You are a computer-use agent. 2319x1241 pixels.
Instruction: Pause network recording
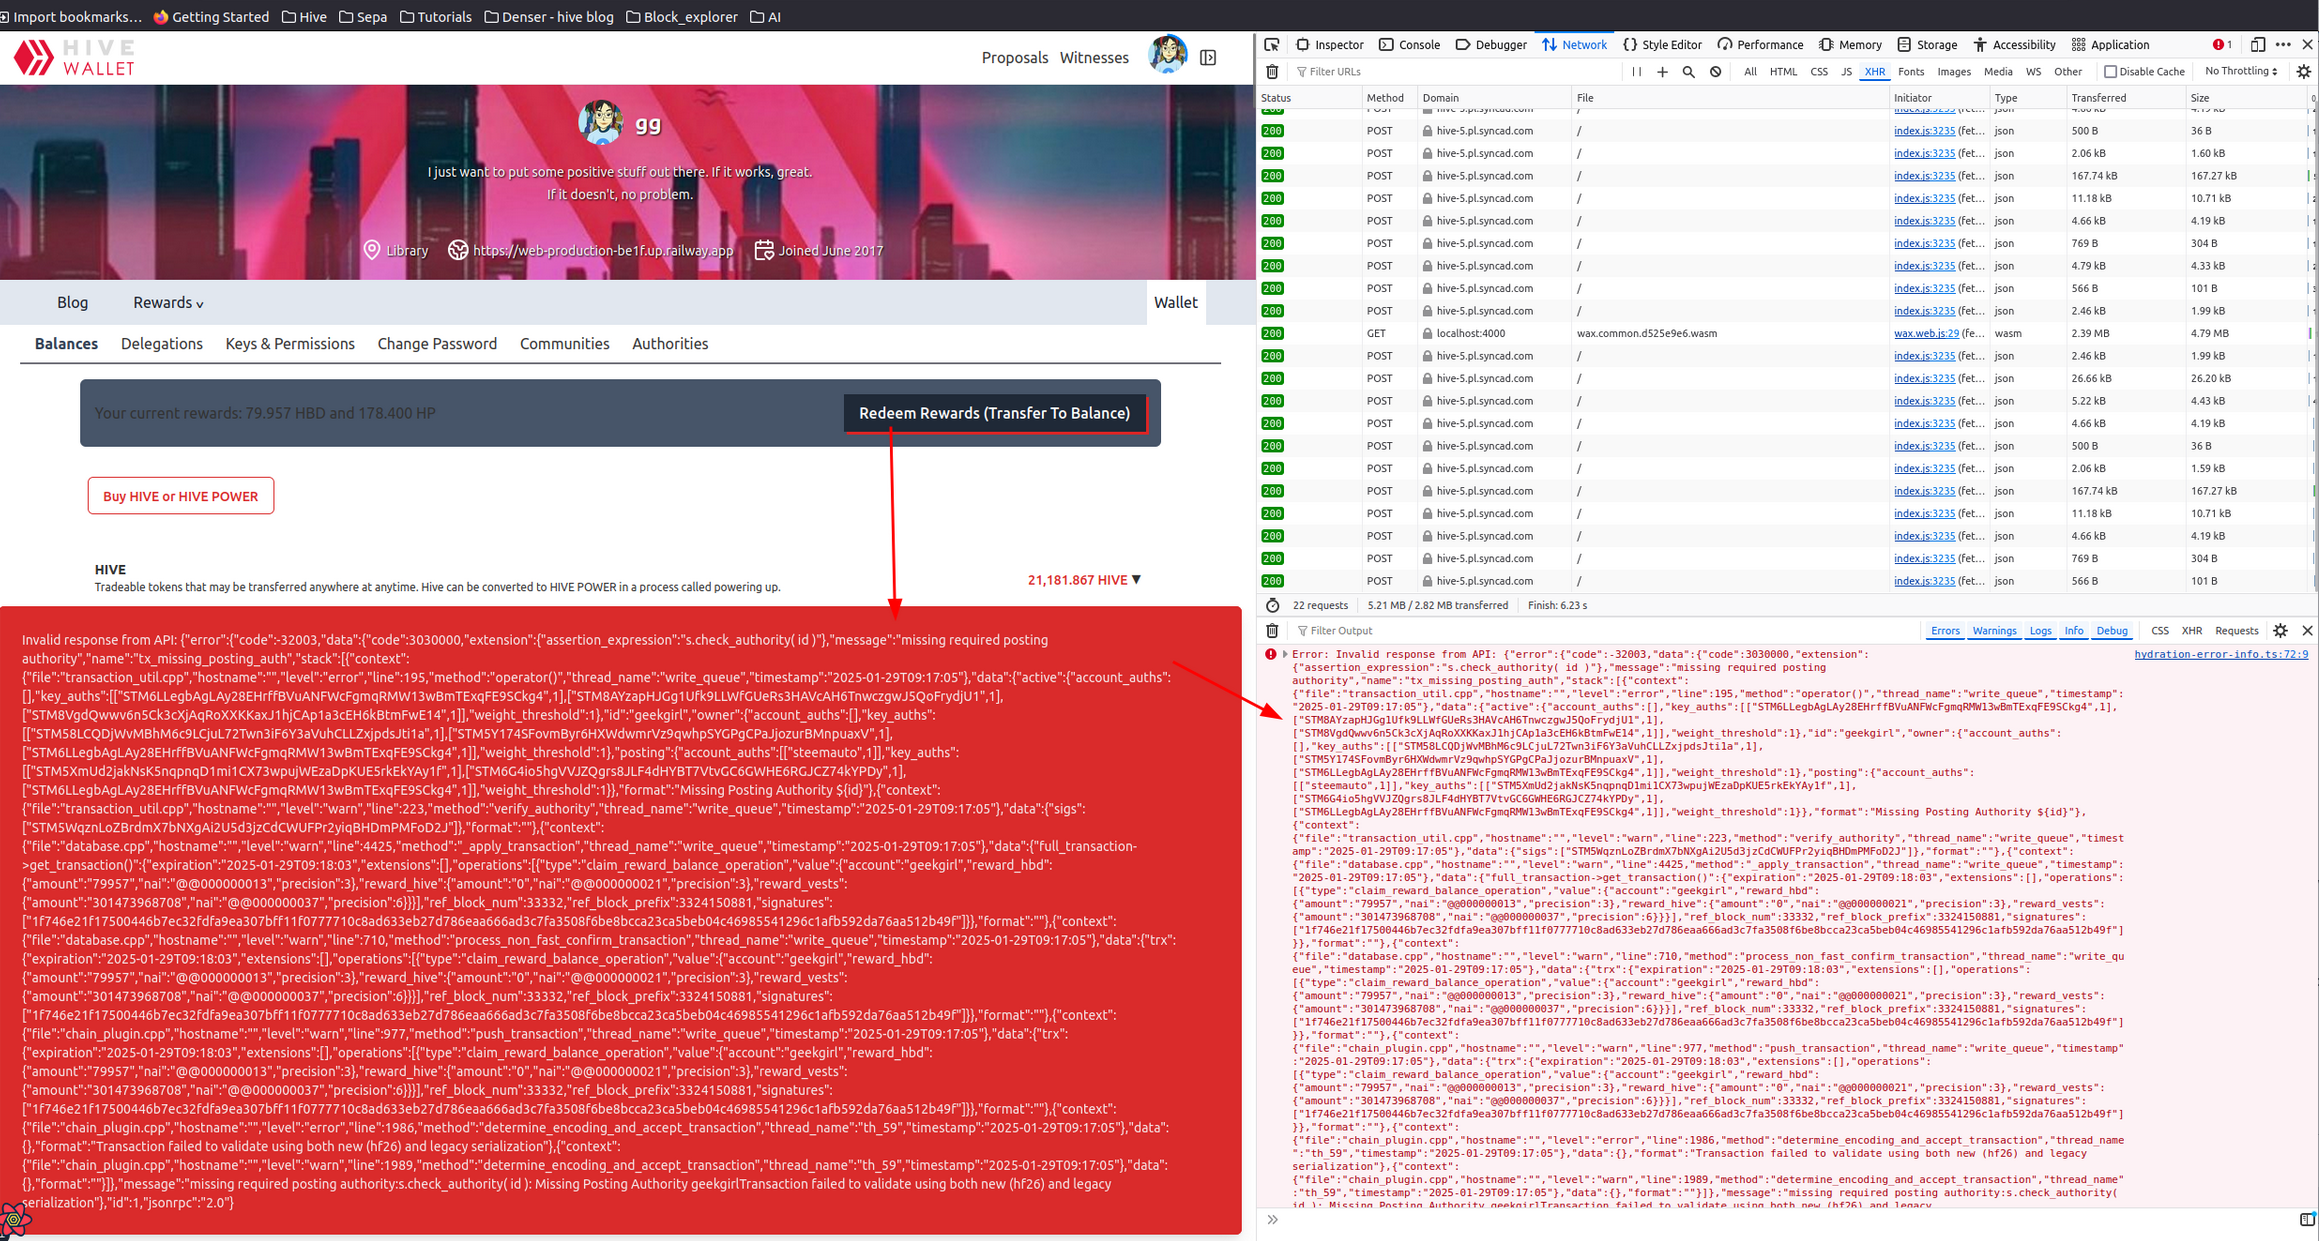tap(1636, 72)
